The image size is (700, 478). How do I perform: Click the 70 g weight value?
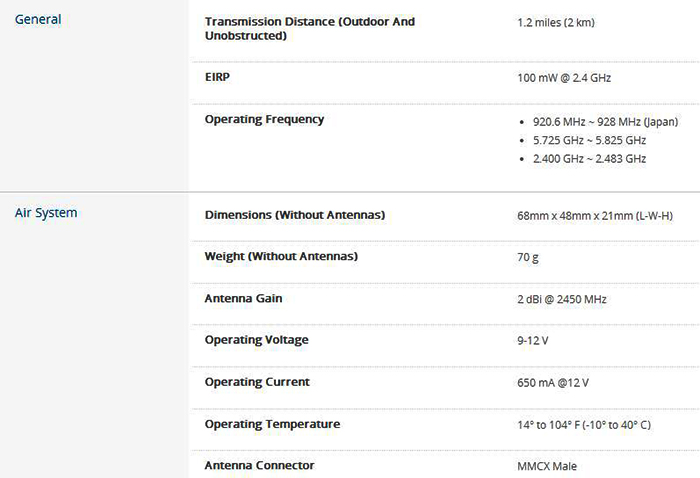(528, 258)
